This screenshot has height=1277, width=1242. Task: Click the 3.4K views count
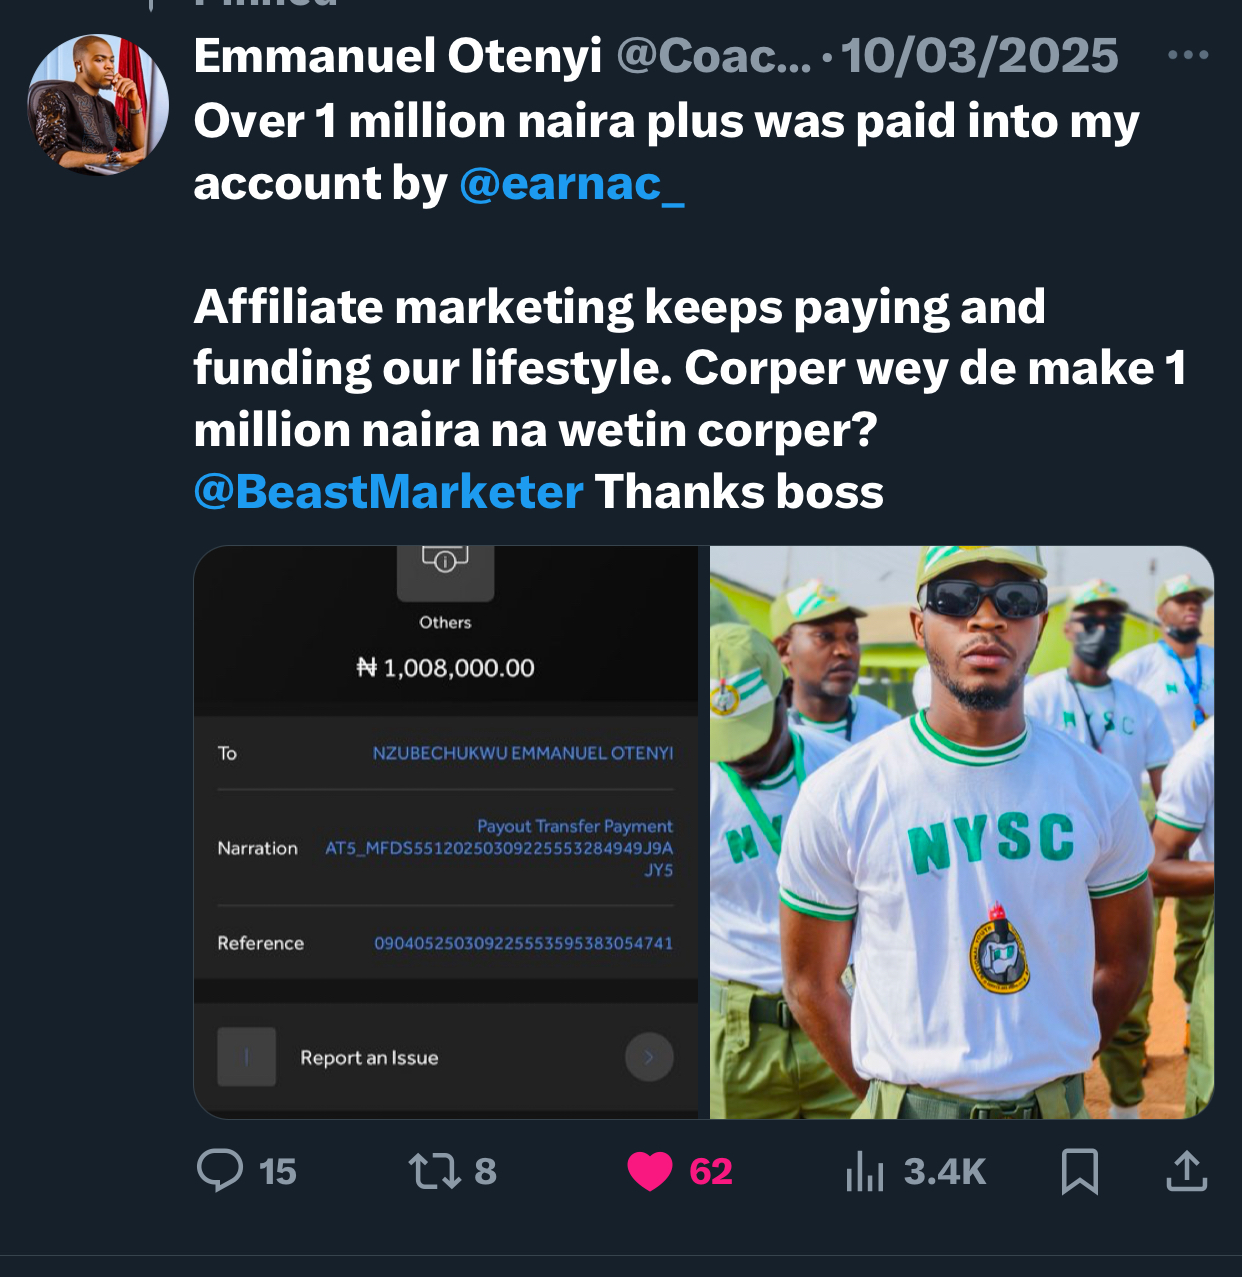[x=945, y=1171]
